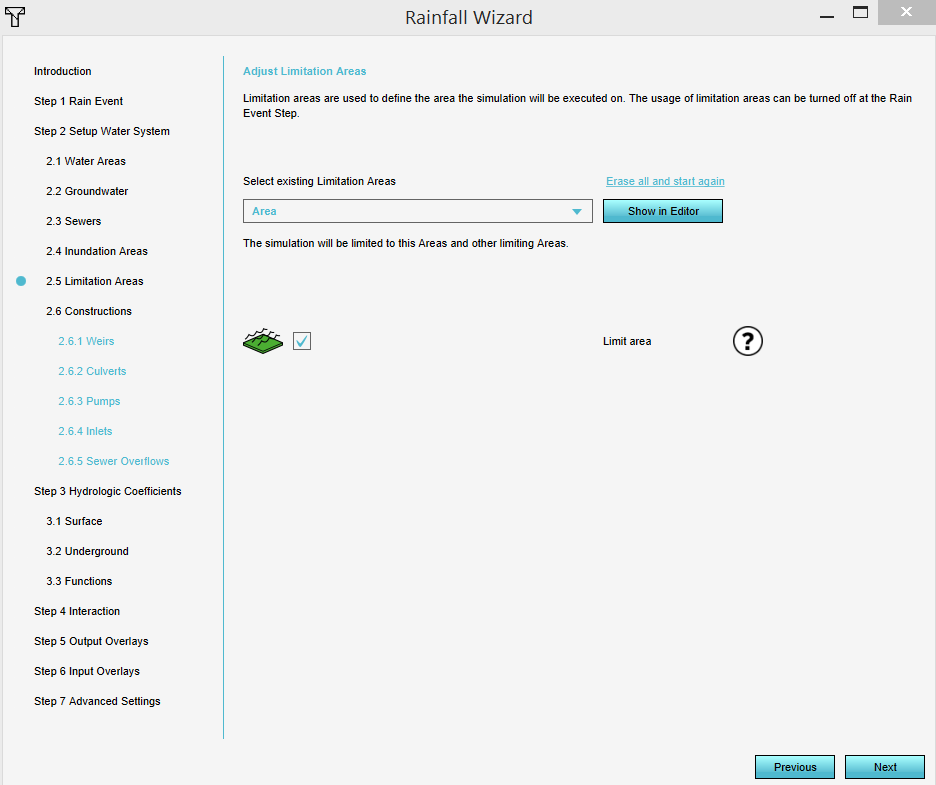Image resolution: width=936 pixels, height=785 pixels.
Task: Go to the Next wizard step
Action: pos(884,767)
